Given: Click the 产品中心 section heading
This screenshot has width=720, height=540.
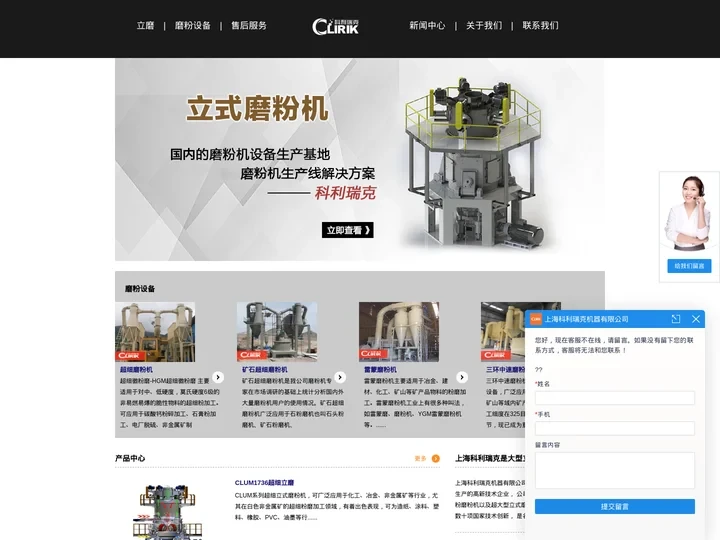Looking at the screenshot, I should (130, 458).
